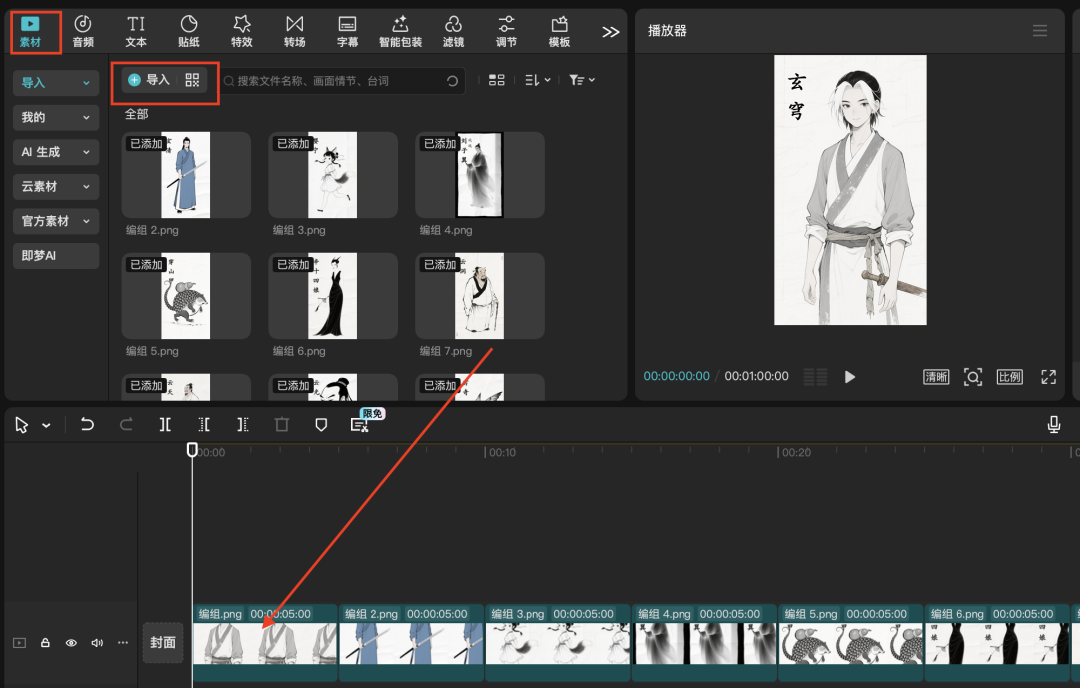
Task: Mute the track with the speaker icon
Action: tap(97, 643)
